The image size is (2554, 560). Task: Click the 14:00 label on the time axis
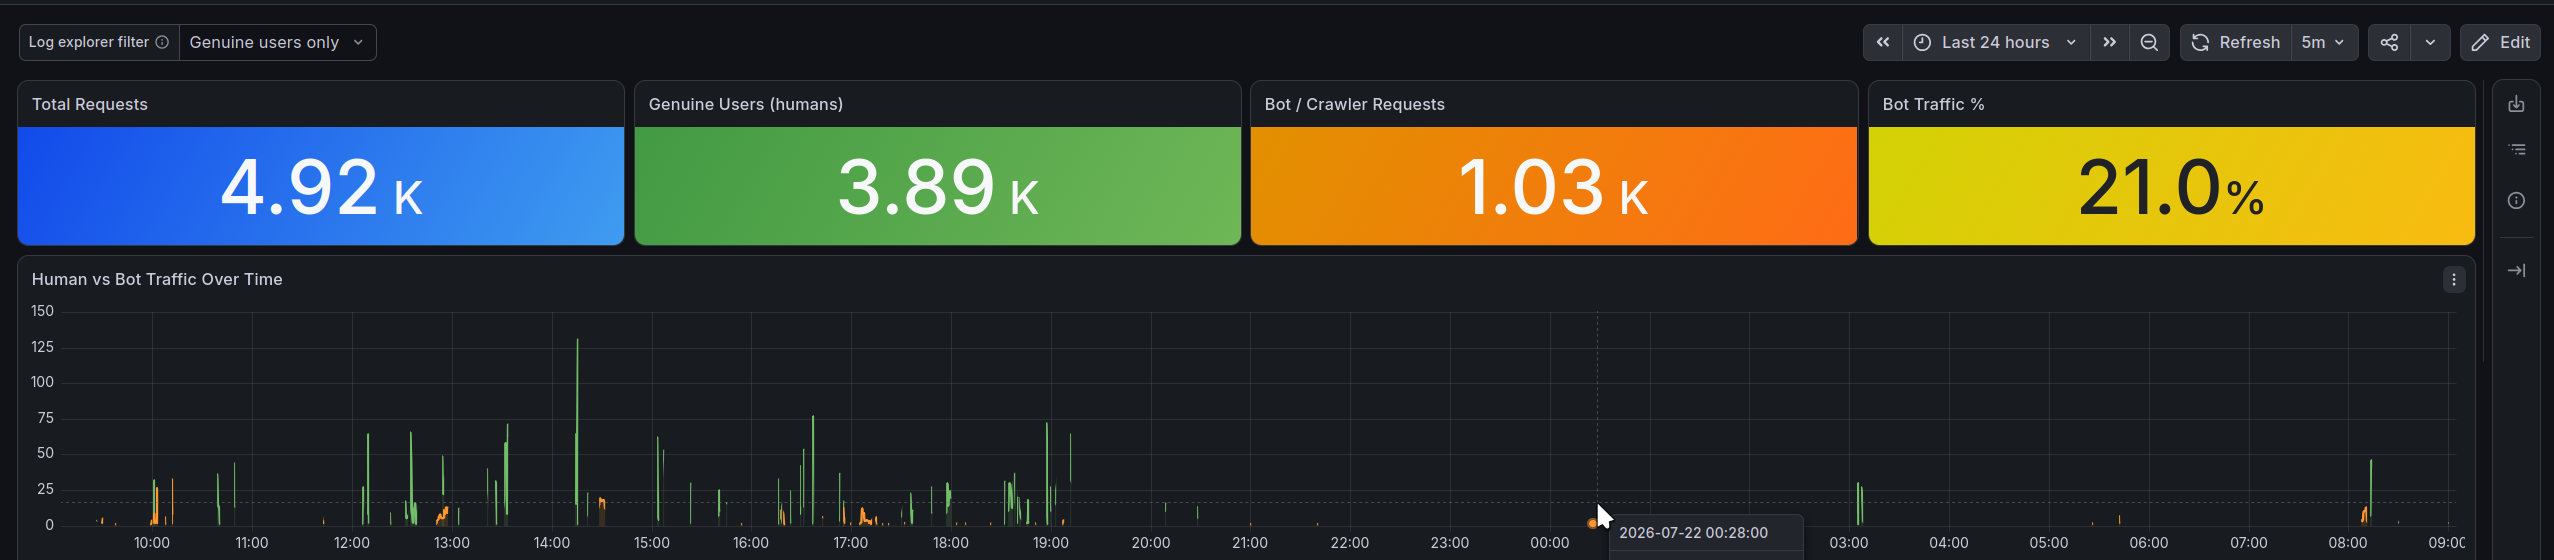tap(552, 543)
